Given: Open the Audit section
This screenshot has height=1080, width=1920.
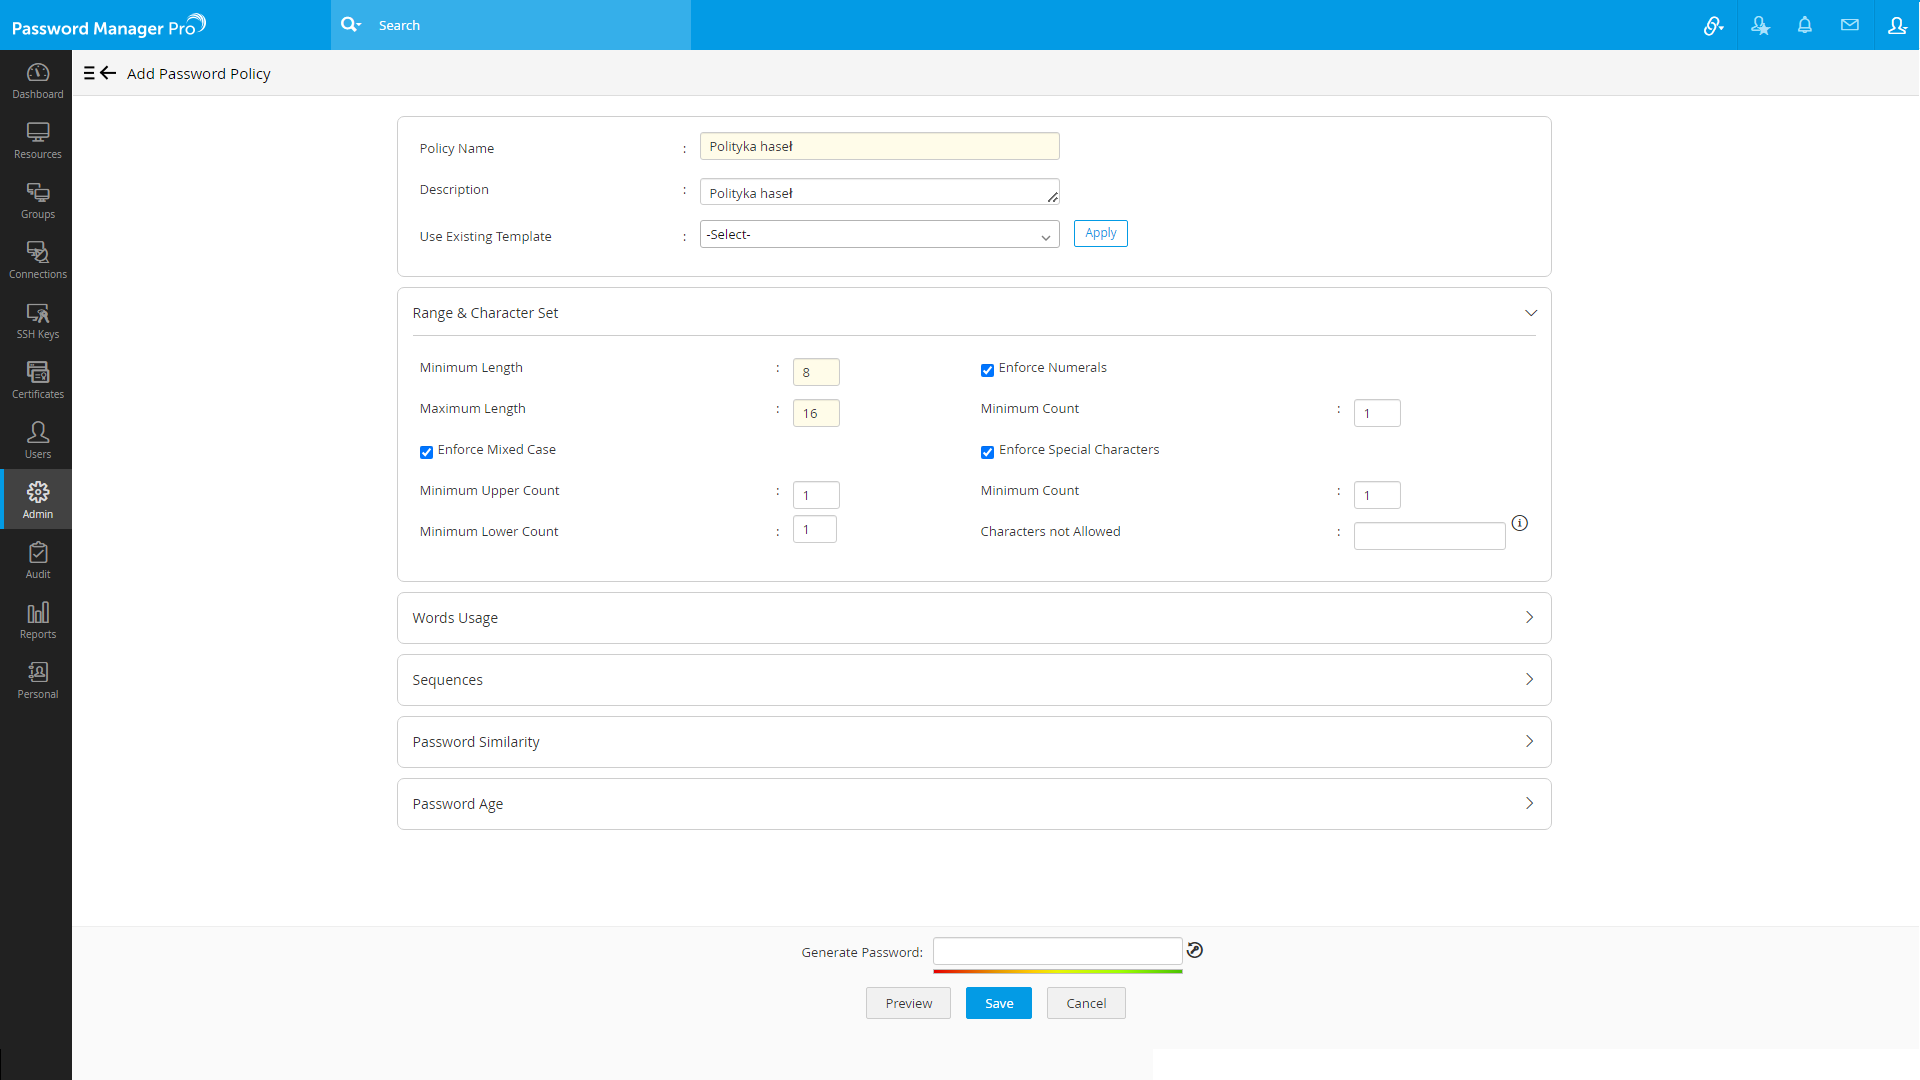Looking at the screenshot, I should point(37,560).
